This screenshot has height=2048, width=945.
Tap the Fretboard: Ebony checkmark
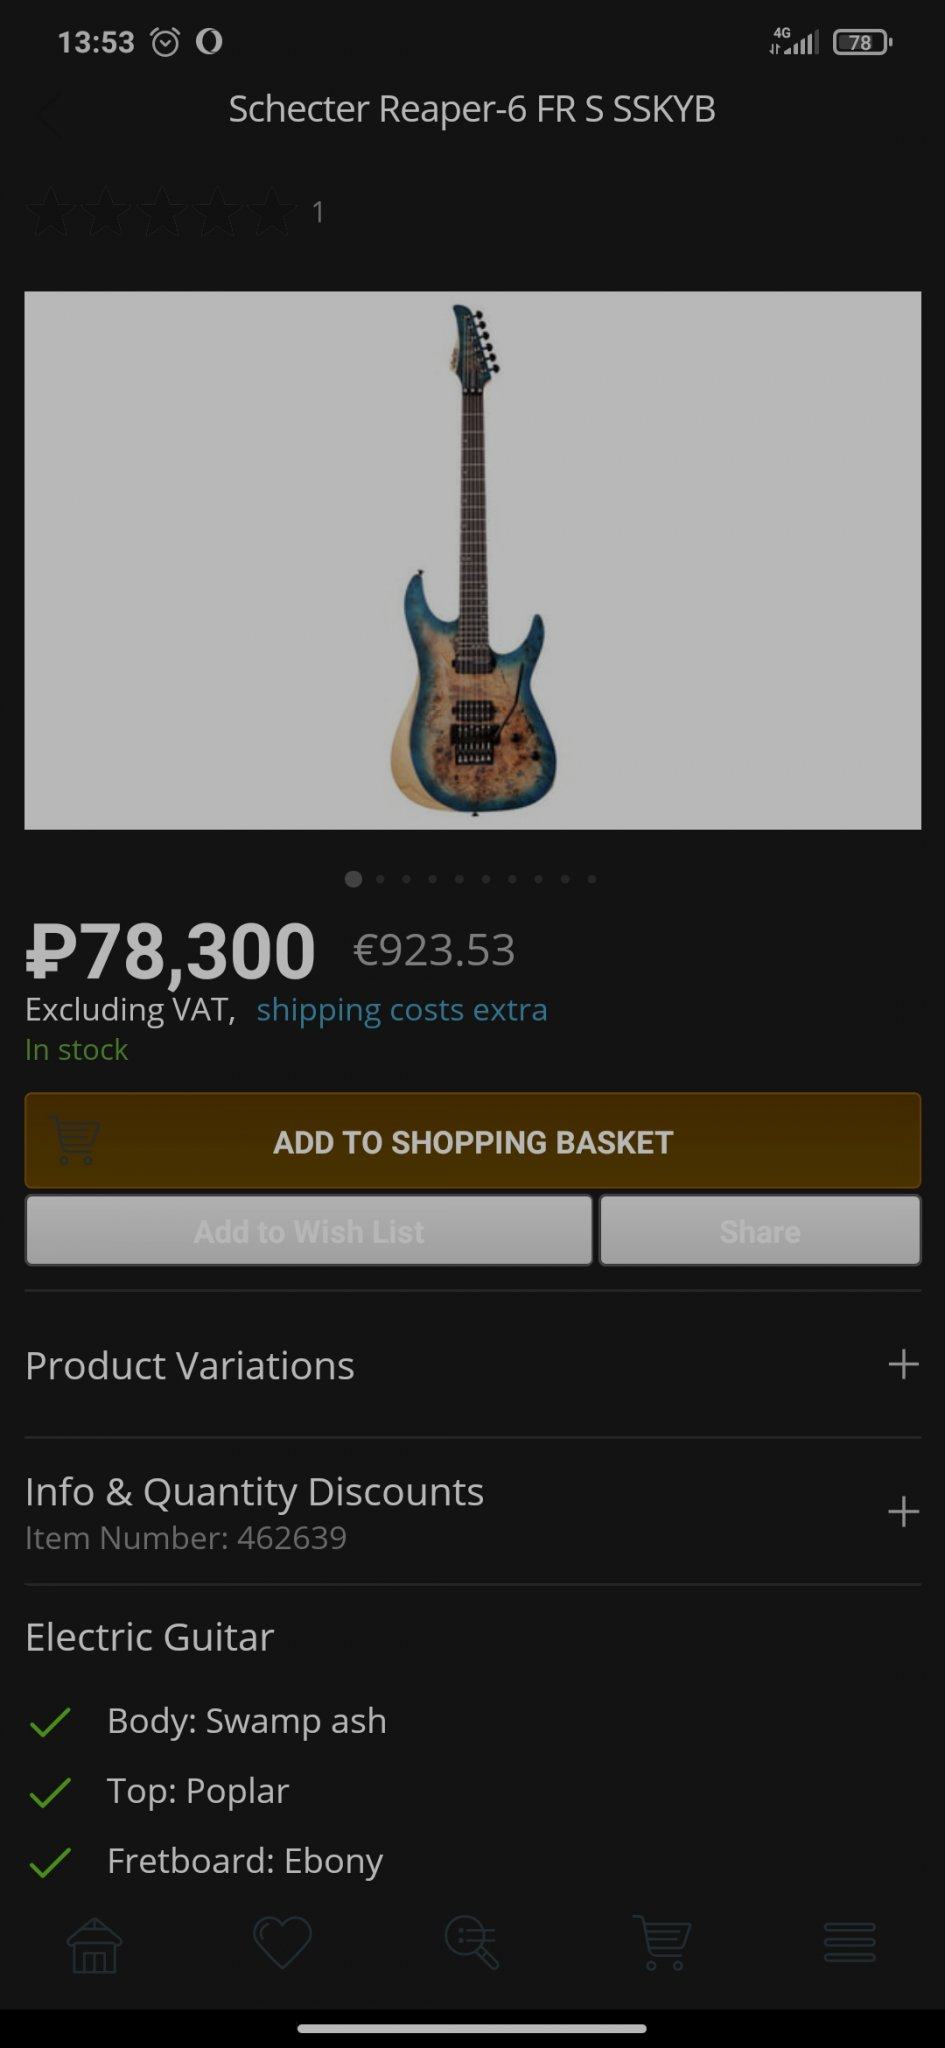click(50, 1862)
